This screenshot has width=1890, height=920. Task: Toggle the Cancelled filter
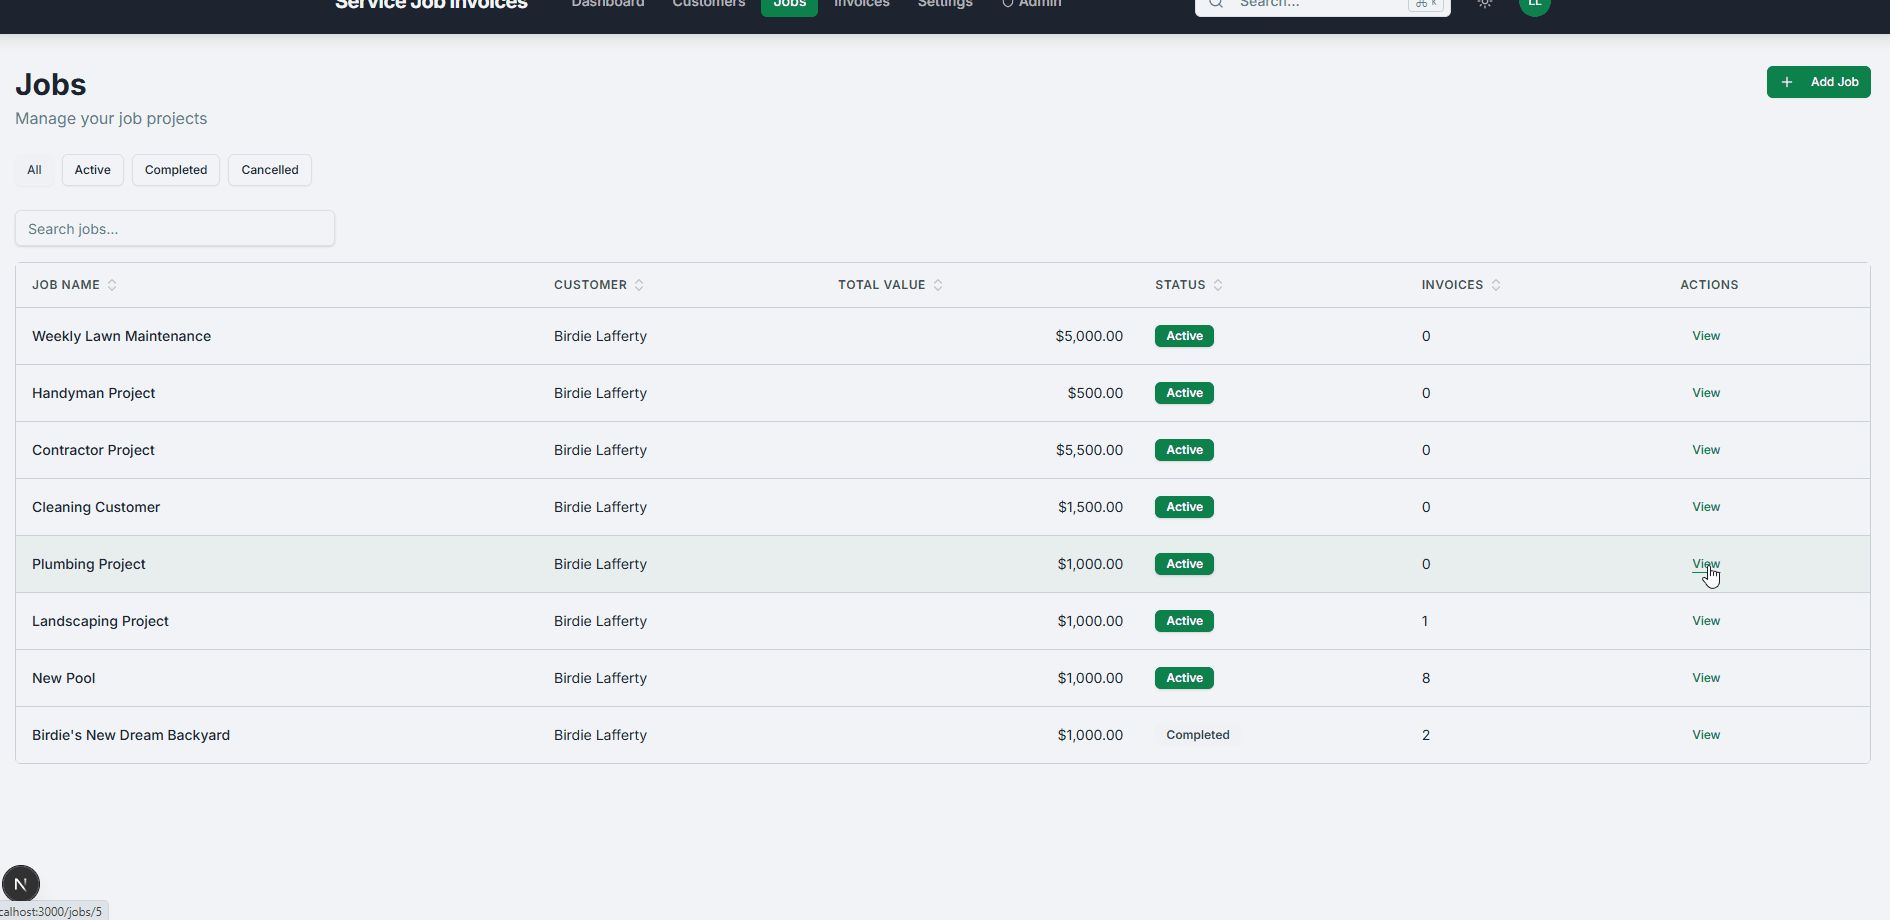pyautogui.click(x=269, y=170)
